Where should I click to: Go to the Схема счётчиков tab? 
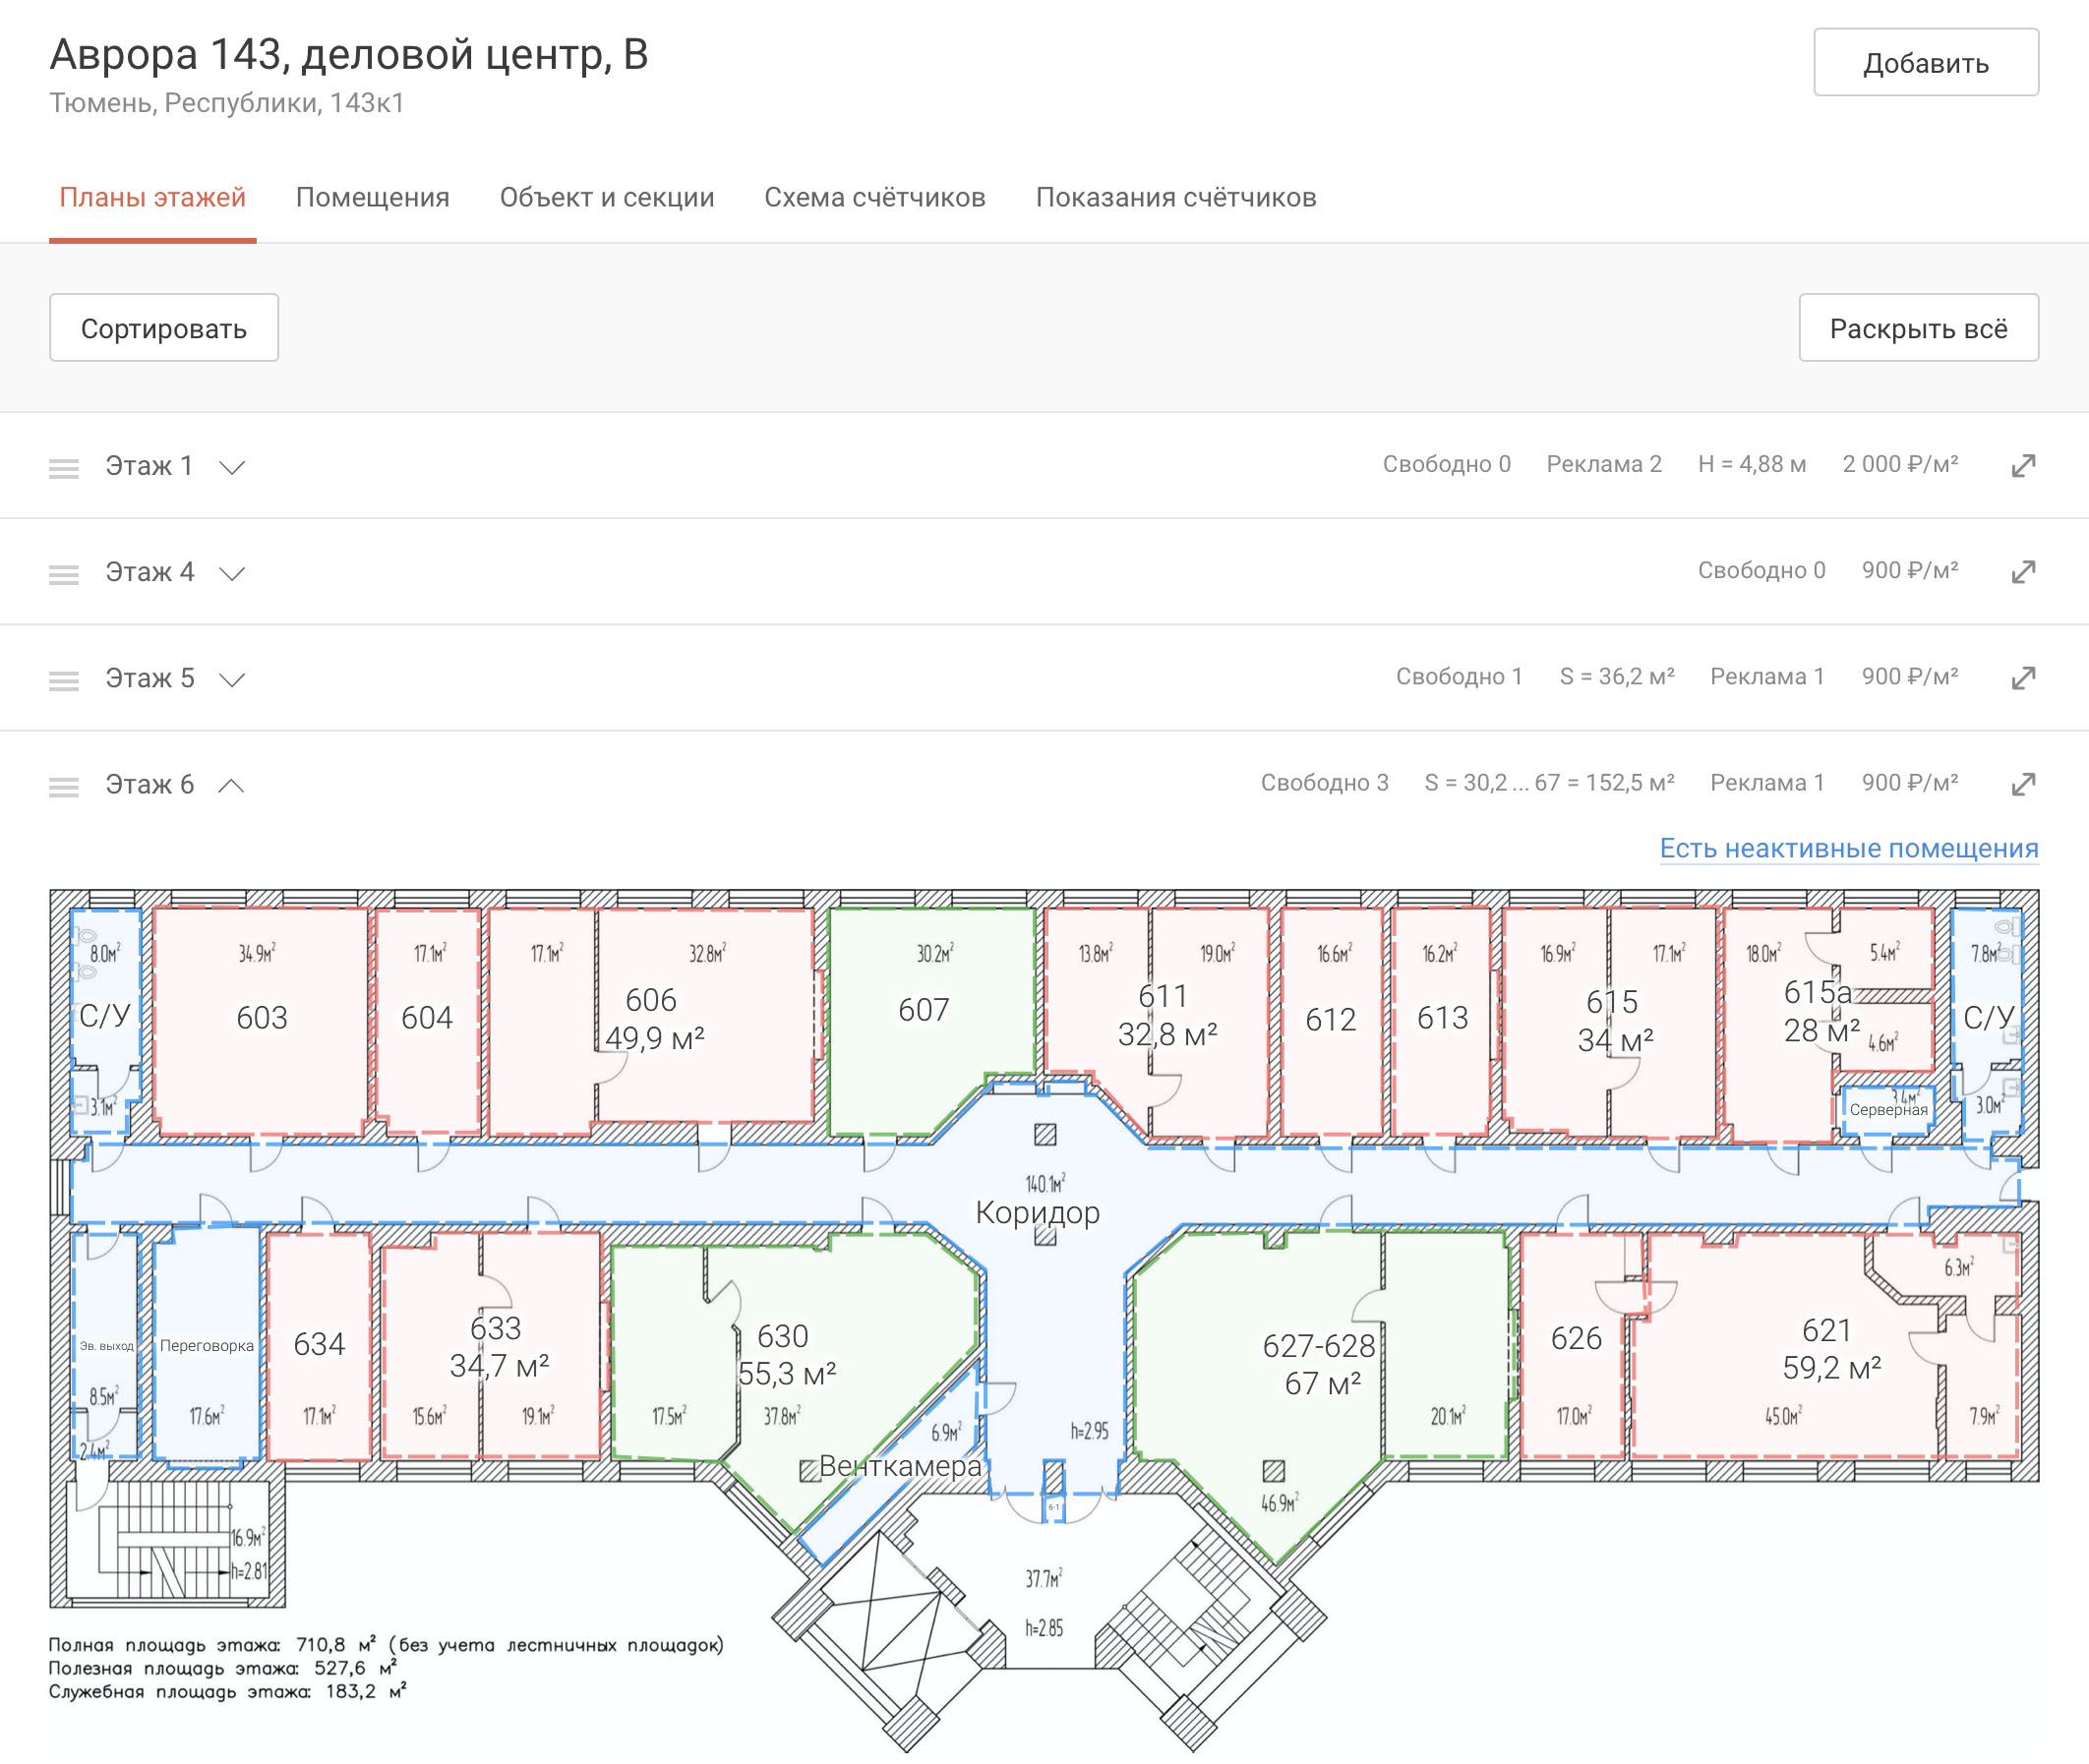click(875, 197)
